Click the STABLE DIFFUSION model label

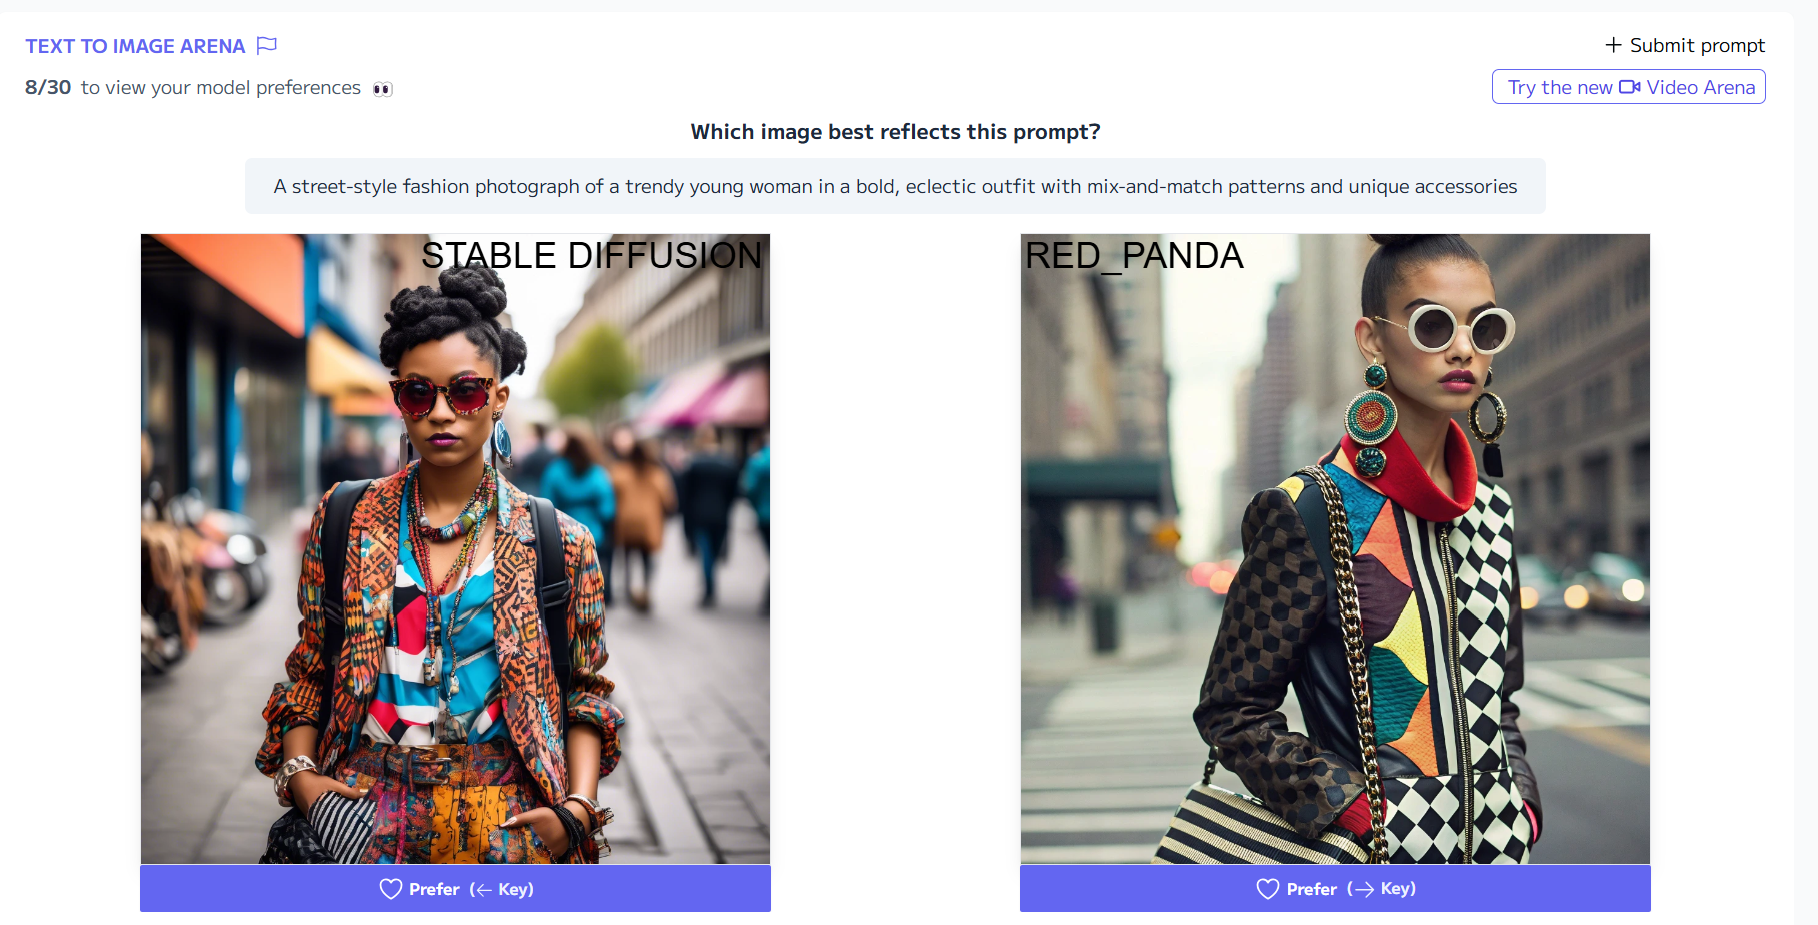click(591, 256)
